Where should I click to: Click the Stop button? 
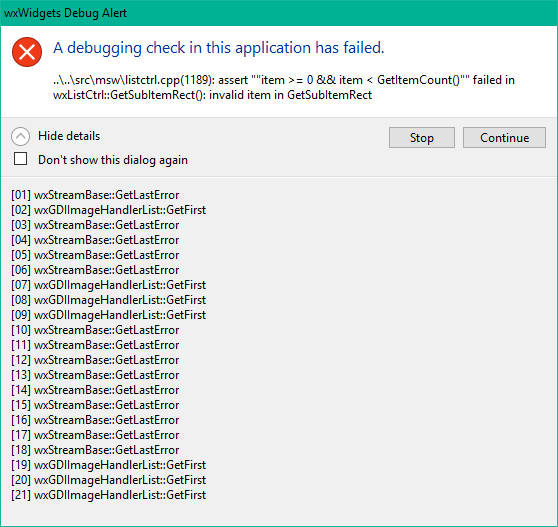tap(422, 137)
